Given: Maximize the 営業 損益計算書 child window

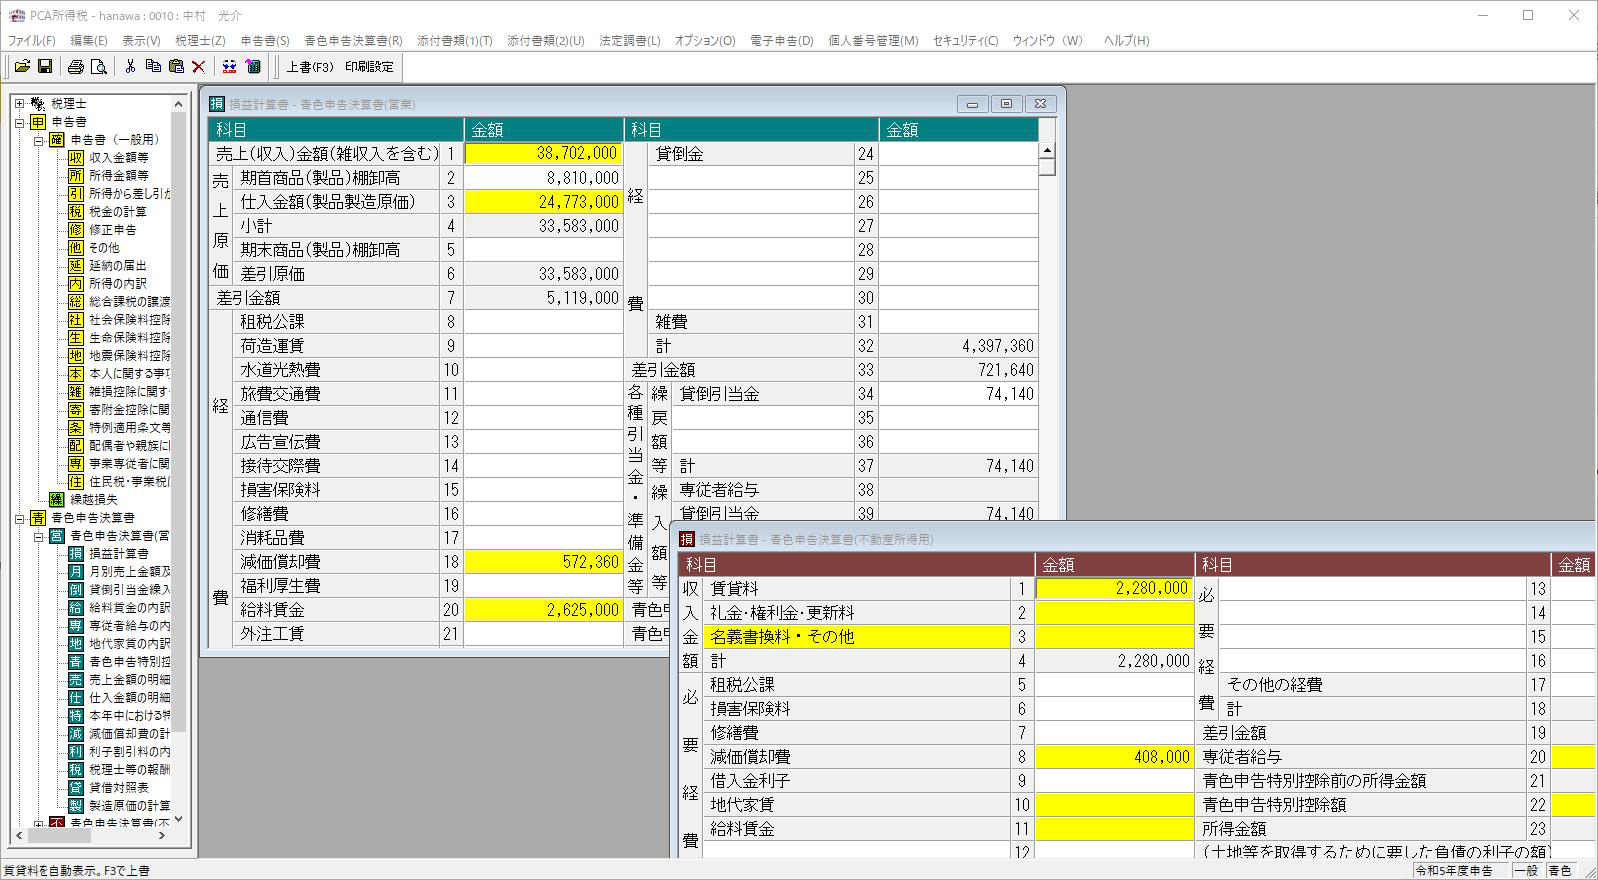Looking at the screenshot, I should click(x=1006, y=103).
